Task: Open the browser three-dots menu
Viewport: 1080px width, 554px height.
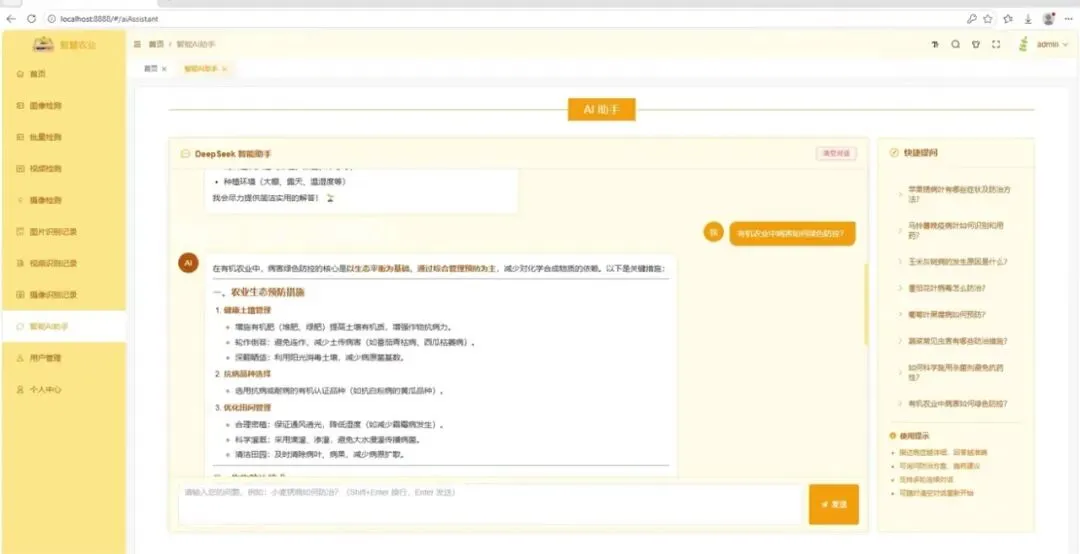Action: click(x=1068, y=19)
